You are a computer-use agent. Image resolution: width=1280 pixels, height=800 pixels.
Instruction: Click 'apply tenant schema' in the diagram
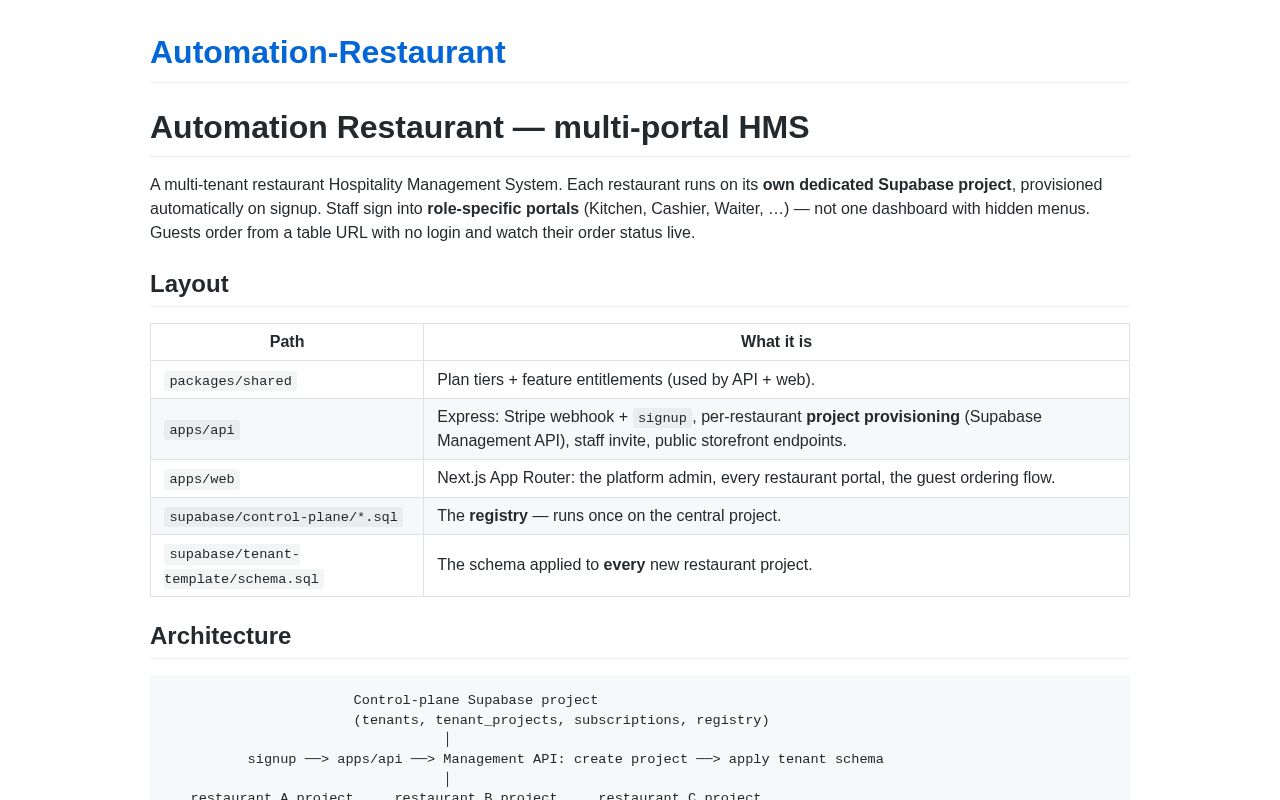click(x=806, y=760)
